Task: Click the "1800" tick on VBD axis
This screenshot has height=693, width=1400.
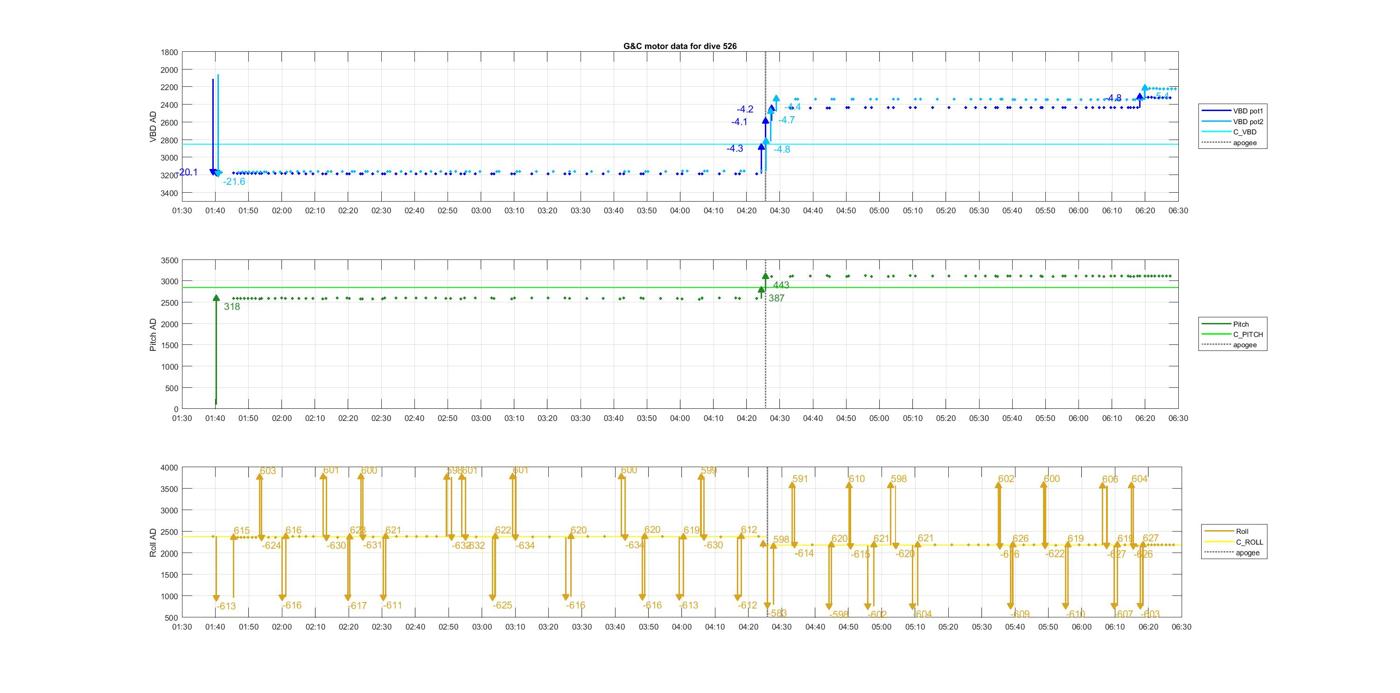Action: coord(170,52)
